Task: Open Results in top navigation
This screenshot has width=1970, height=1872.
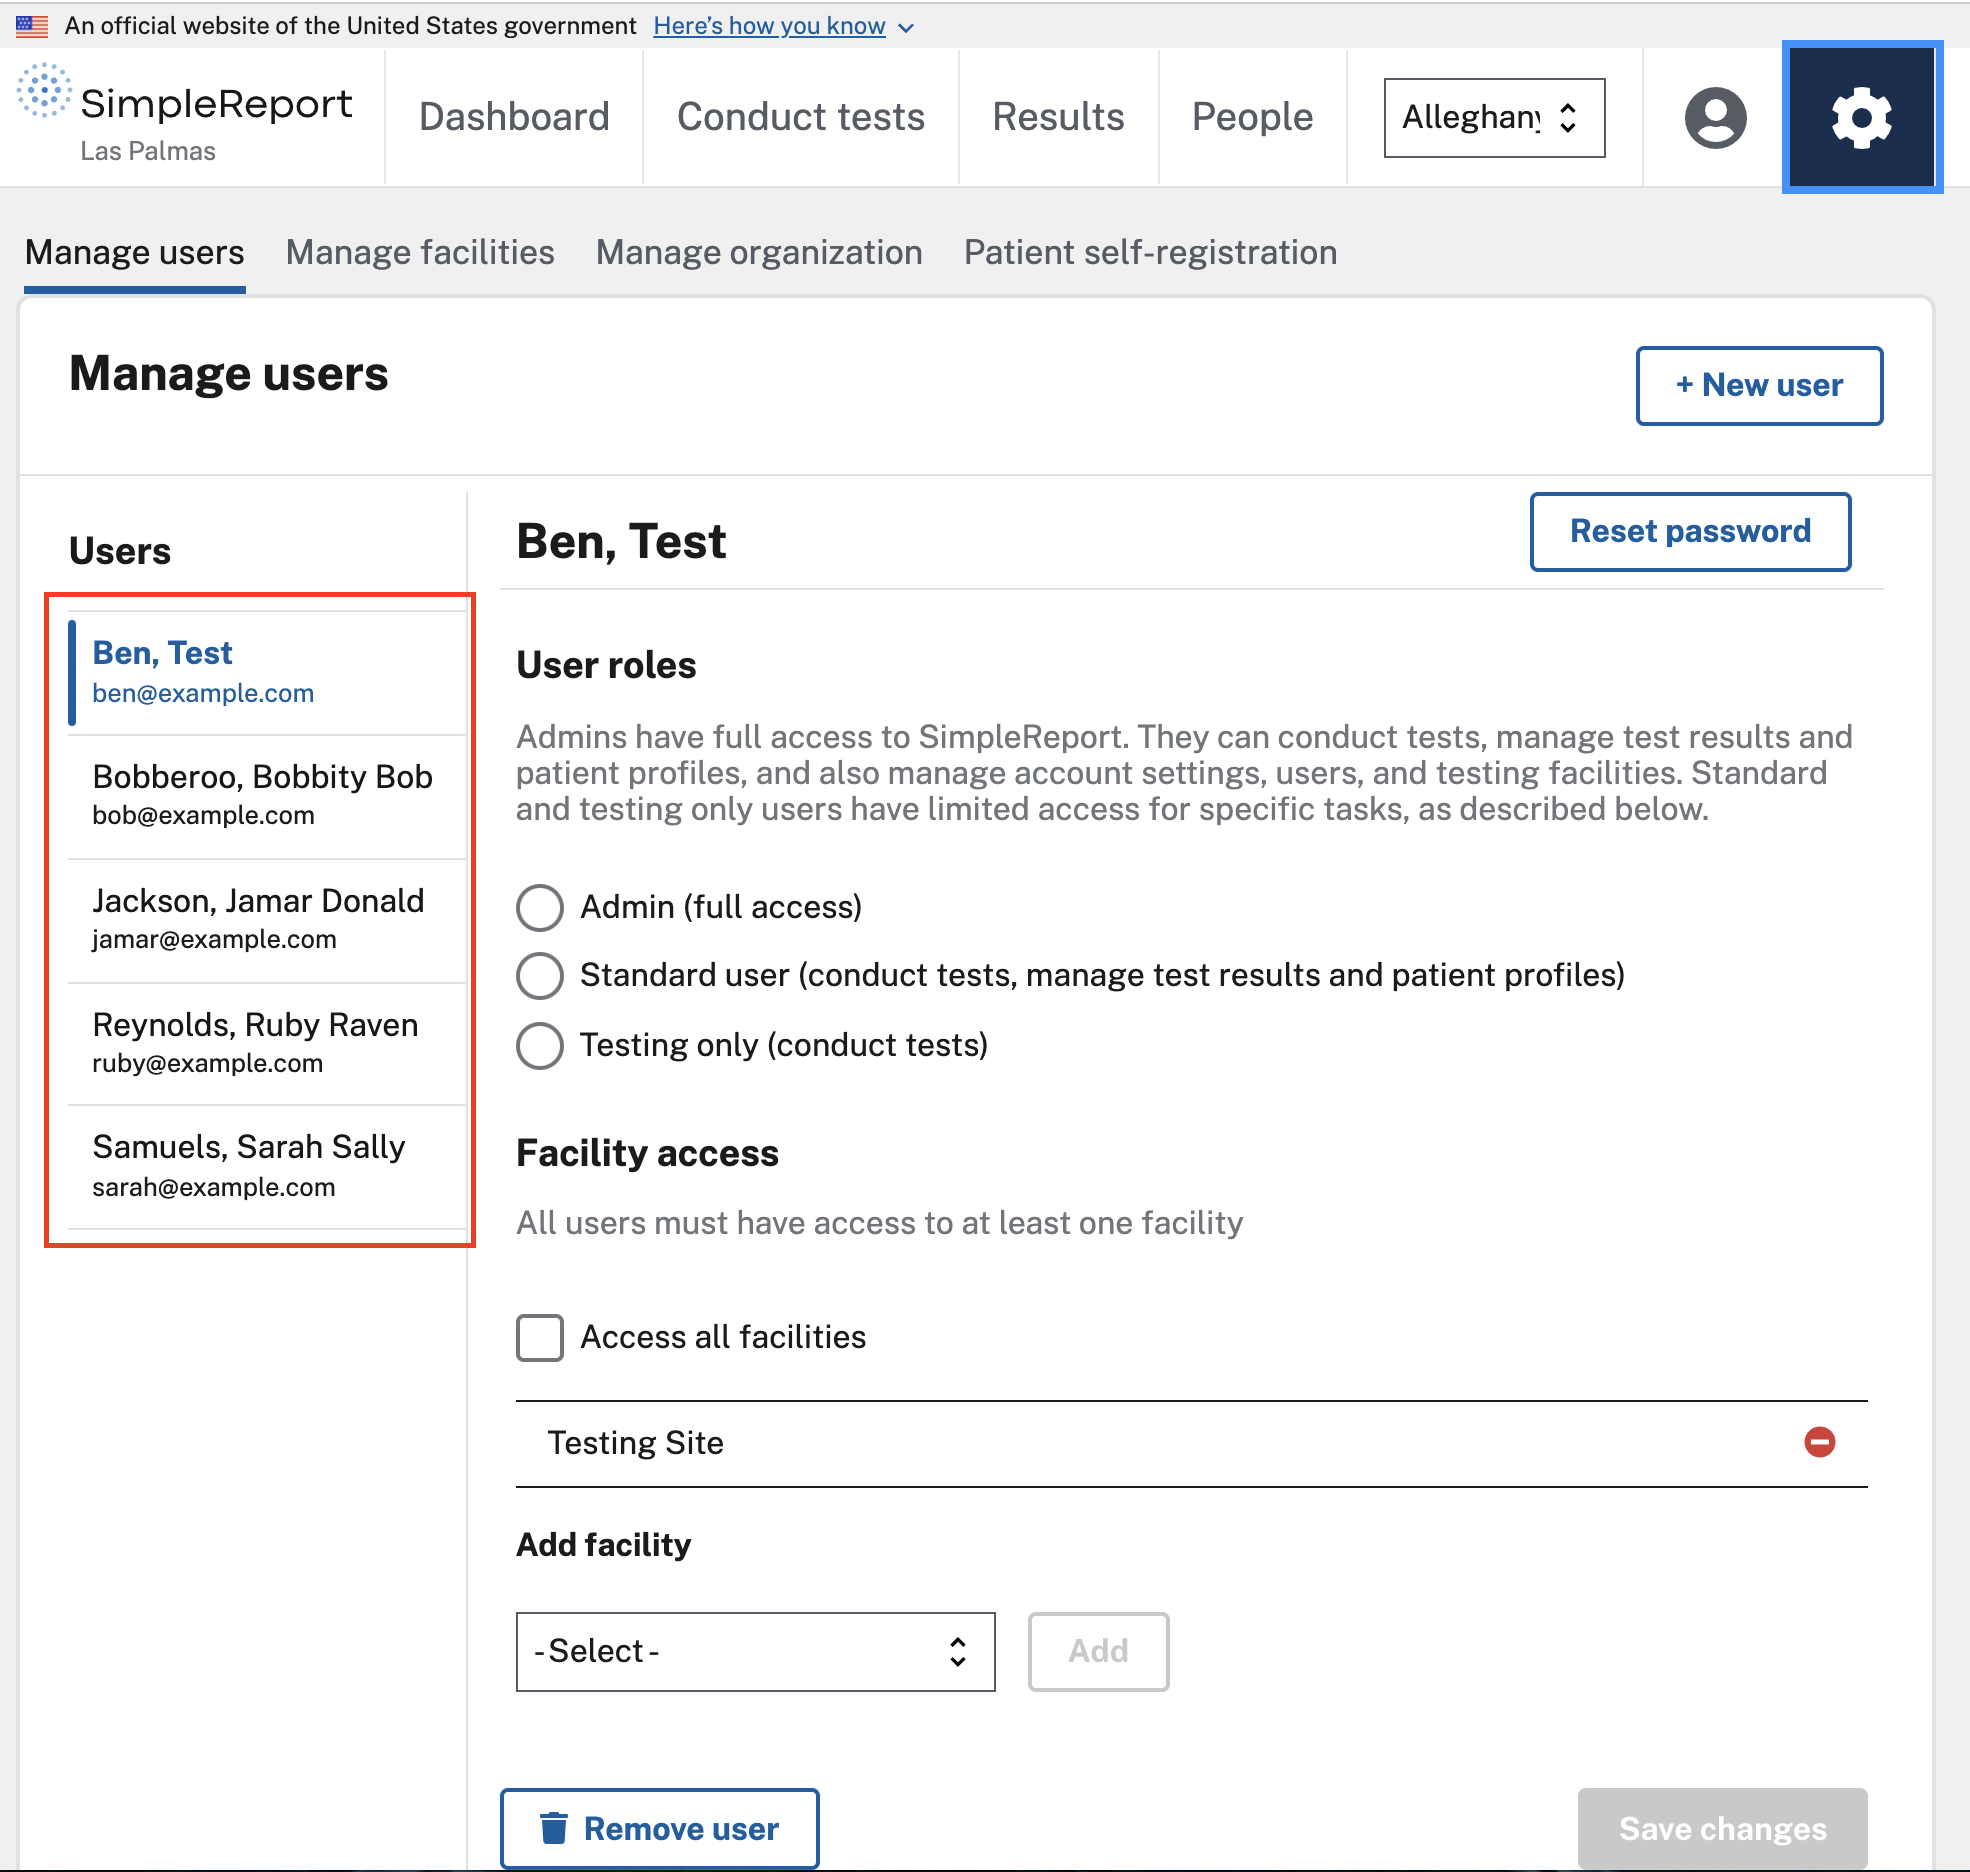Action: coord(1058,117)
